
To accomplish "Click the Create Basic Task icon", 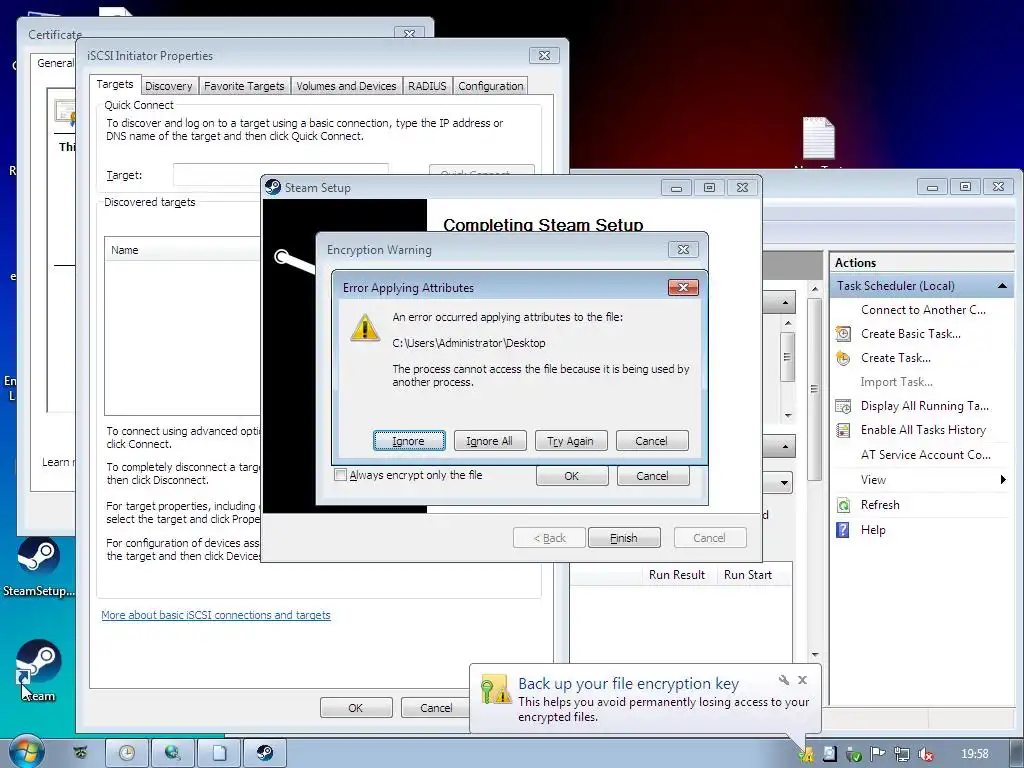I will tap(843, 334).
